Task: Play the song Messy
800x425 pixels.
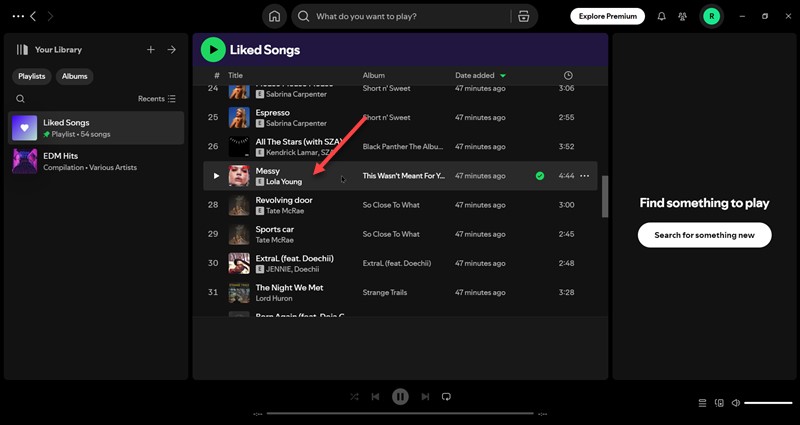Action: pos(216,176)
